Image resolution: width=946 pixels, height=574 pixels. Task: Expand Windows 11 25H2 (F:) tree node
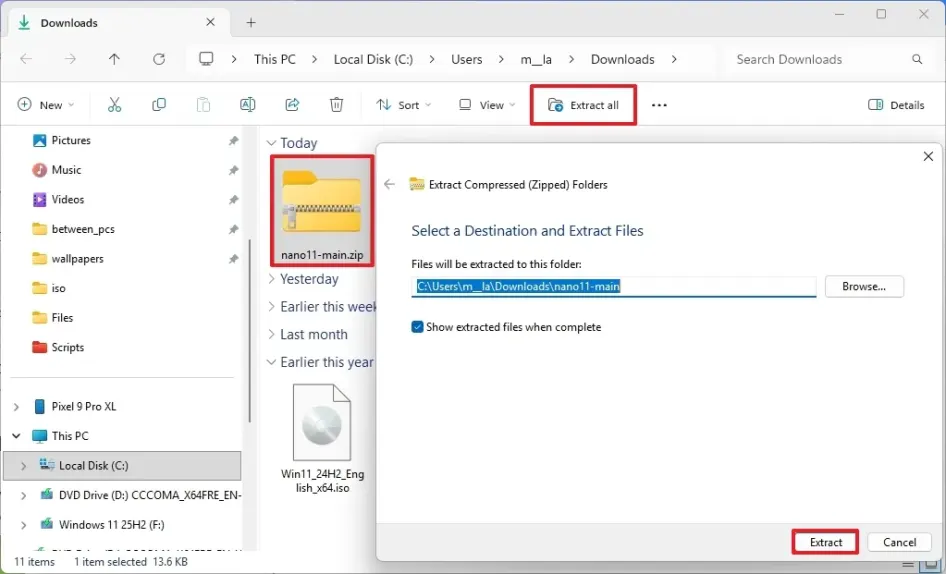pos(24,525)
